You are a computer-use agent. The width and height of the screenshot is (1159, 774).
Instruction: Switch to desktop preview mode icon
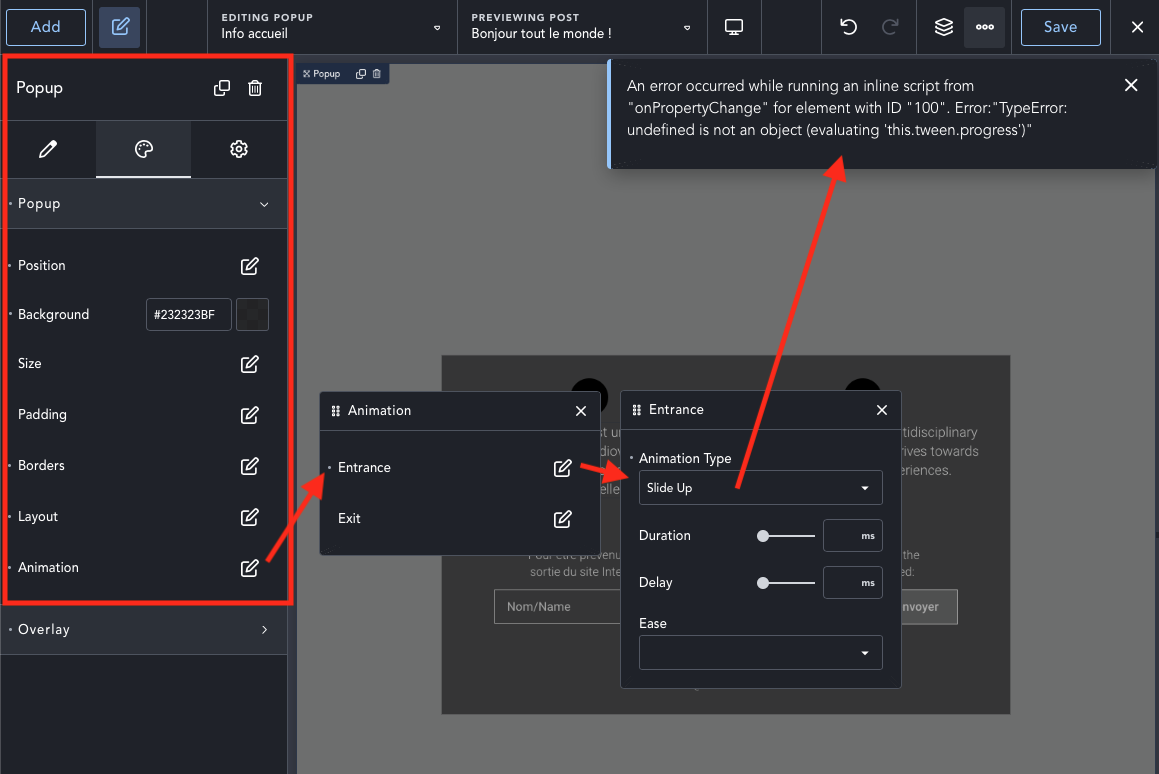coord(734,27)
